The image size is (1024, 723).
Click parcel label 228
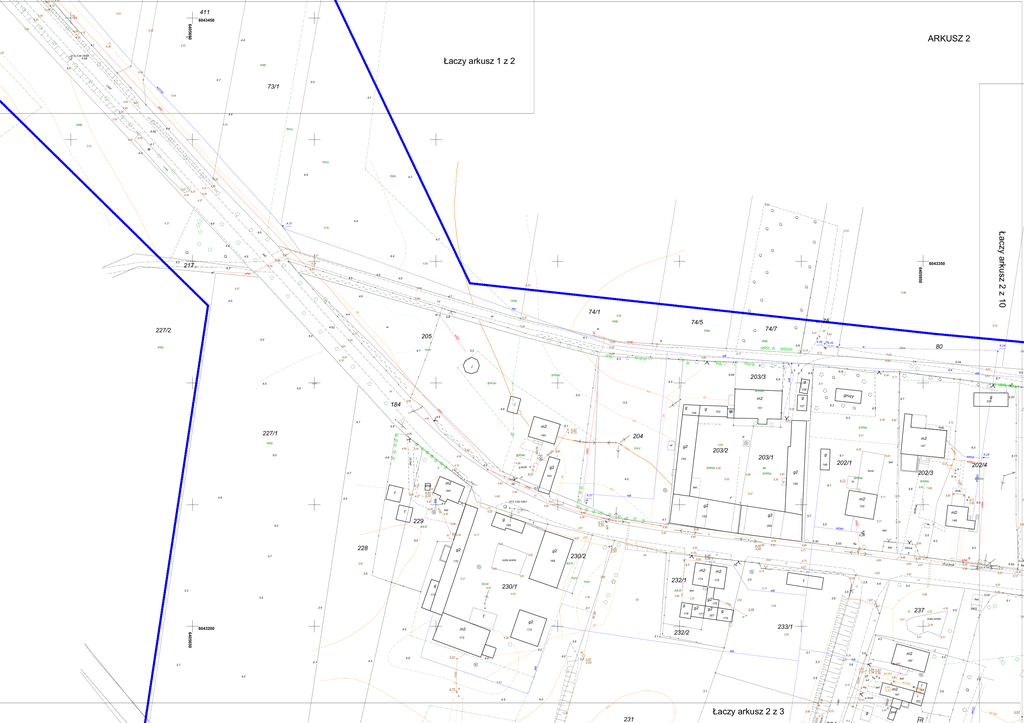(363, 548)
